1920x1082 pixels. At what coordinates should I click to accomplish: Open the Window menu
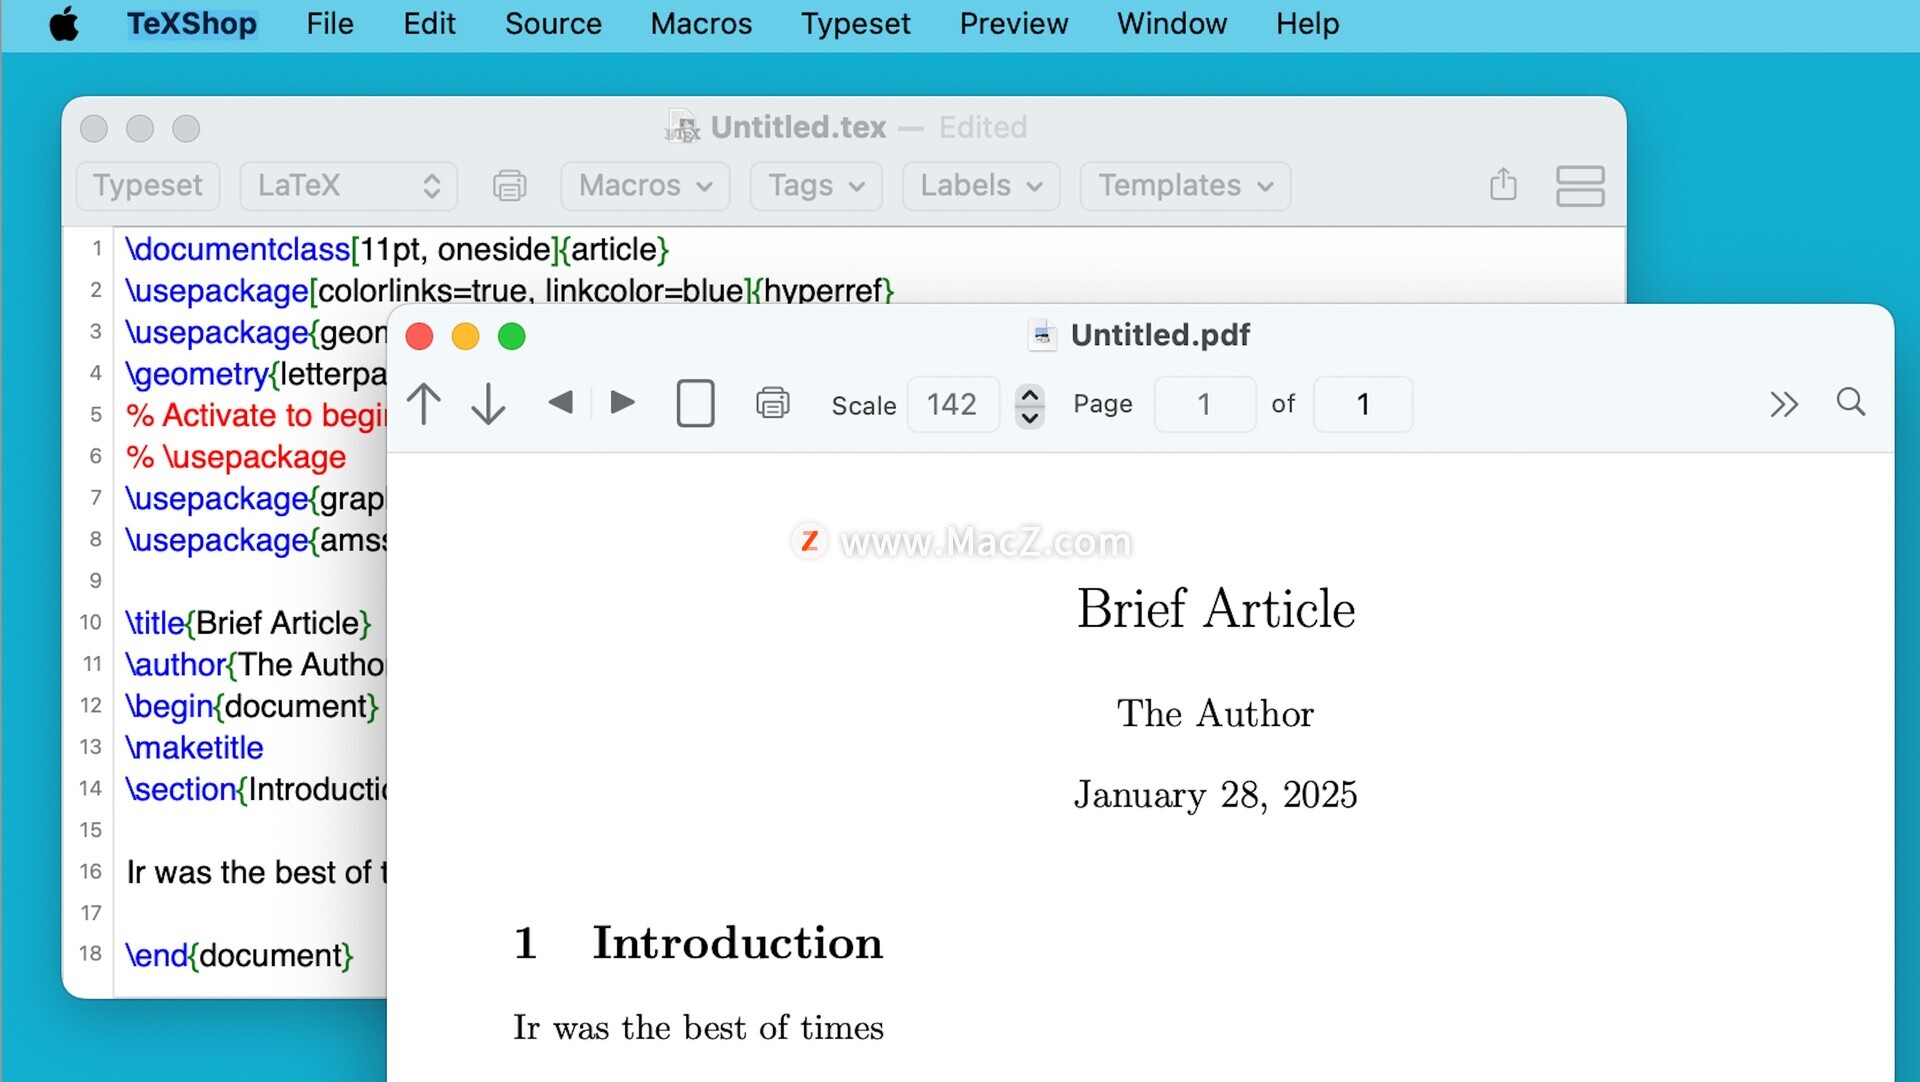[x=1172, y=24]
